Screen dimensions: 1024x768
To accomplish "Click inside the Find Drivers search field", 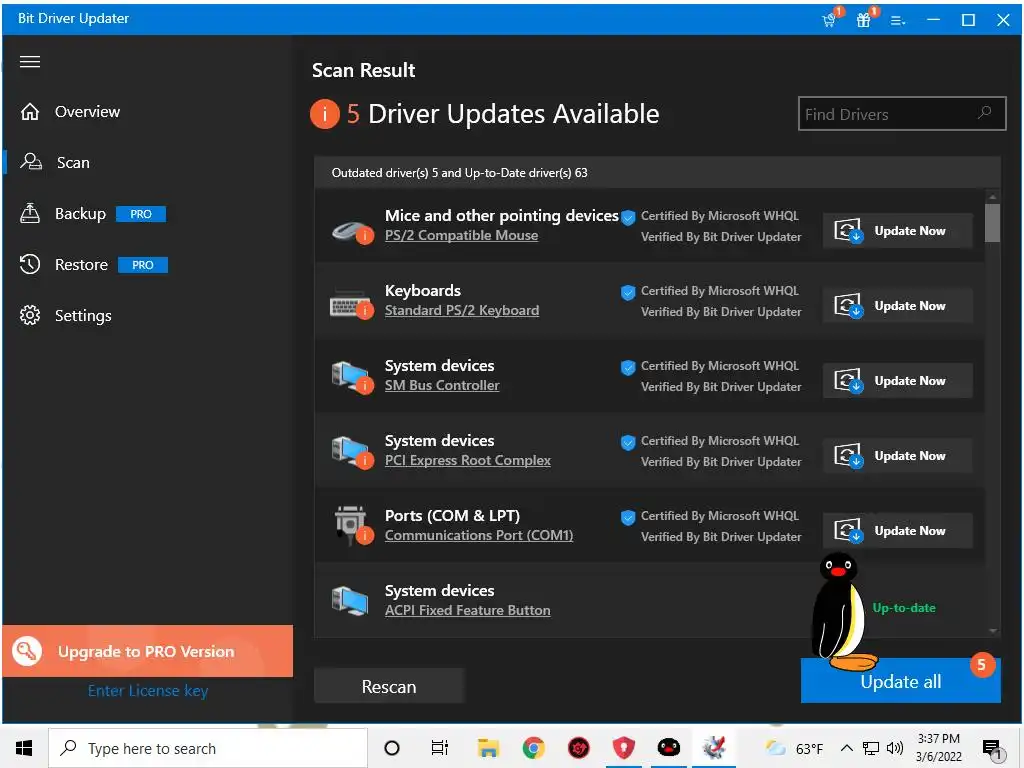I will coord(901,114).
